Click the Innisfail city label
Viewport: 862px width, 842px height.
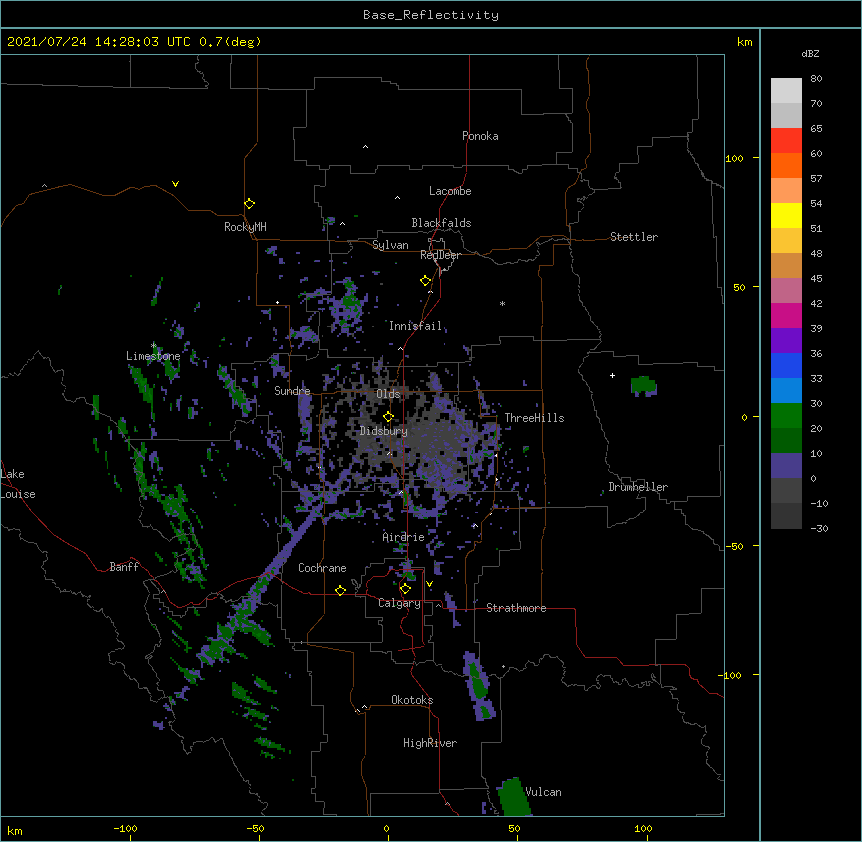point(416,326)
